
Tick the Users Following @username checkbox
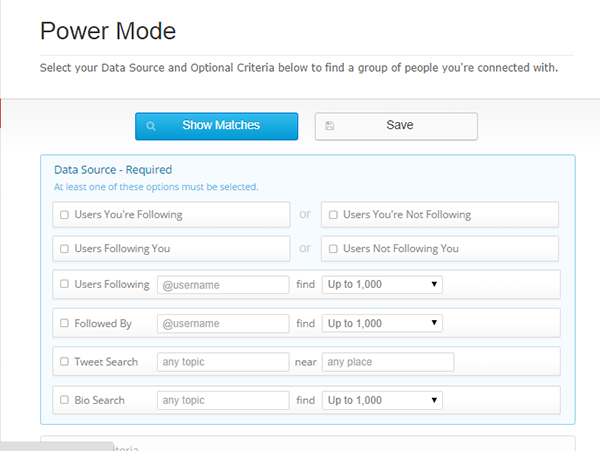click(x=65, y=285)
